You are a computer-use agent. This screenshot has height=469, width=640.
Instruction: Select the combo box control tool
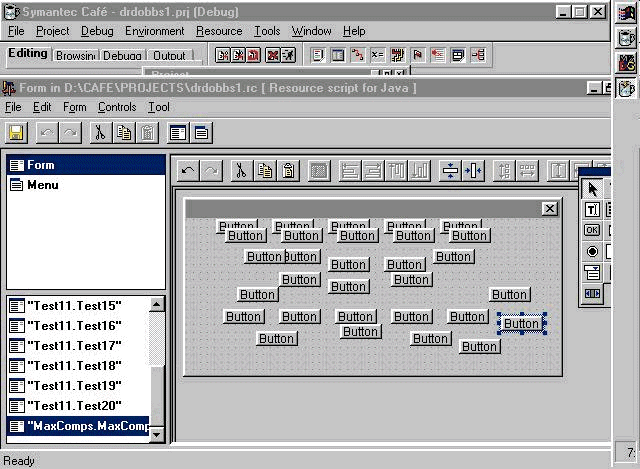(x=592, y=272)
